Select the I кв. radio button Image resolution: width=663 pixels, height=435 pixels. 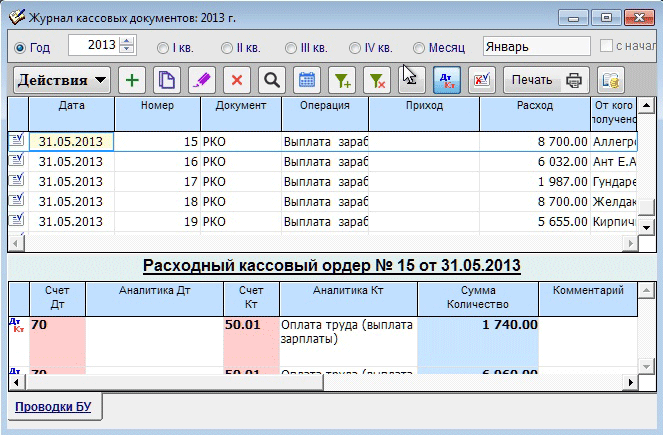point(163,48)
